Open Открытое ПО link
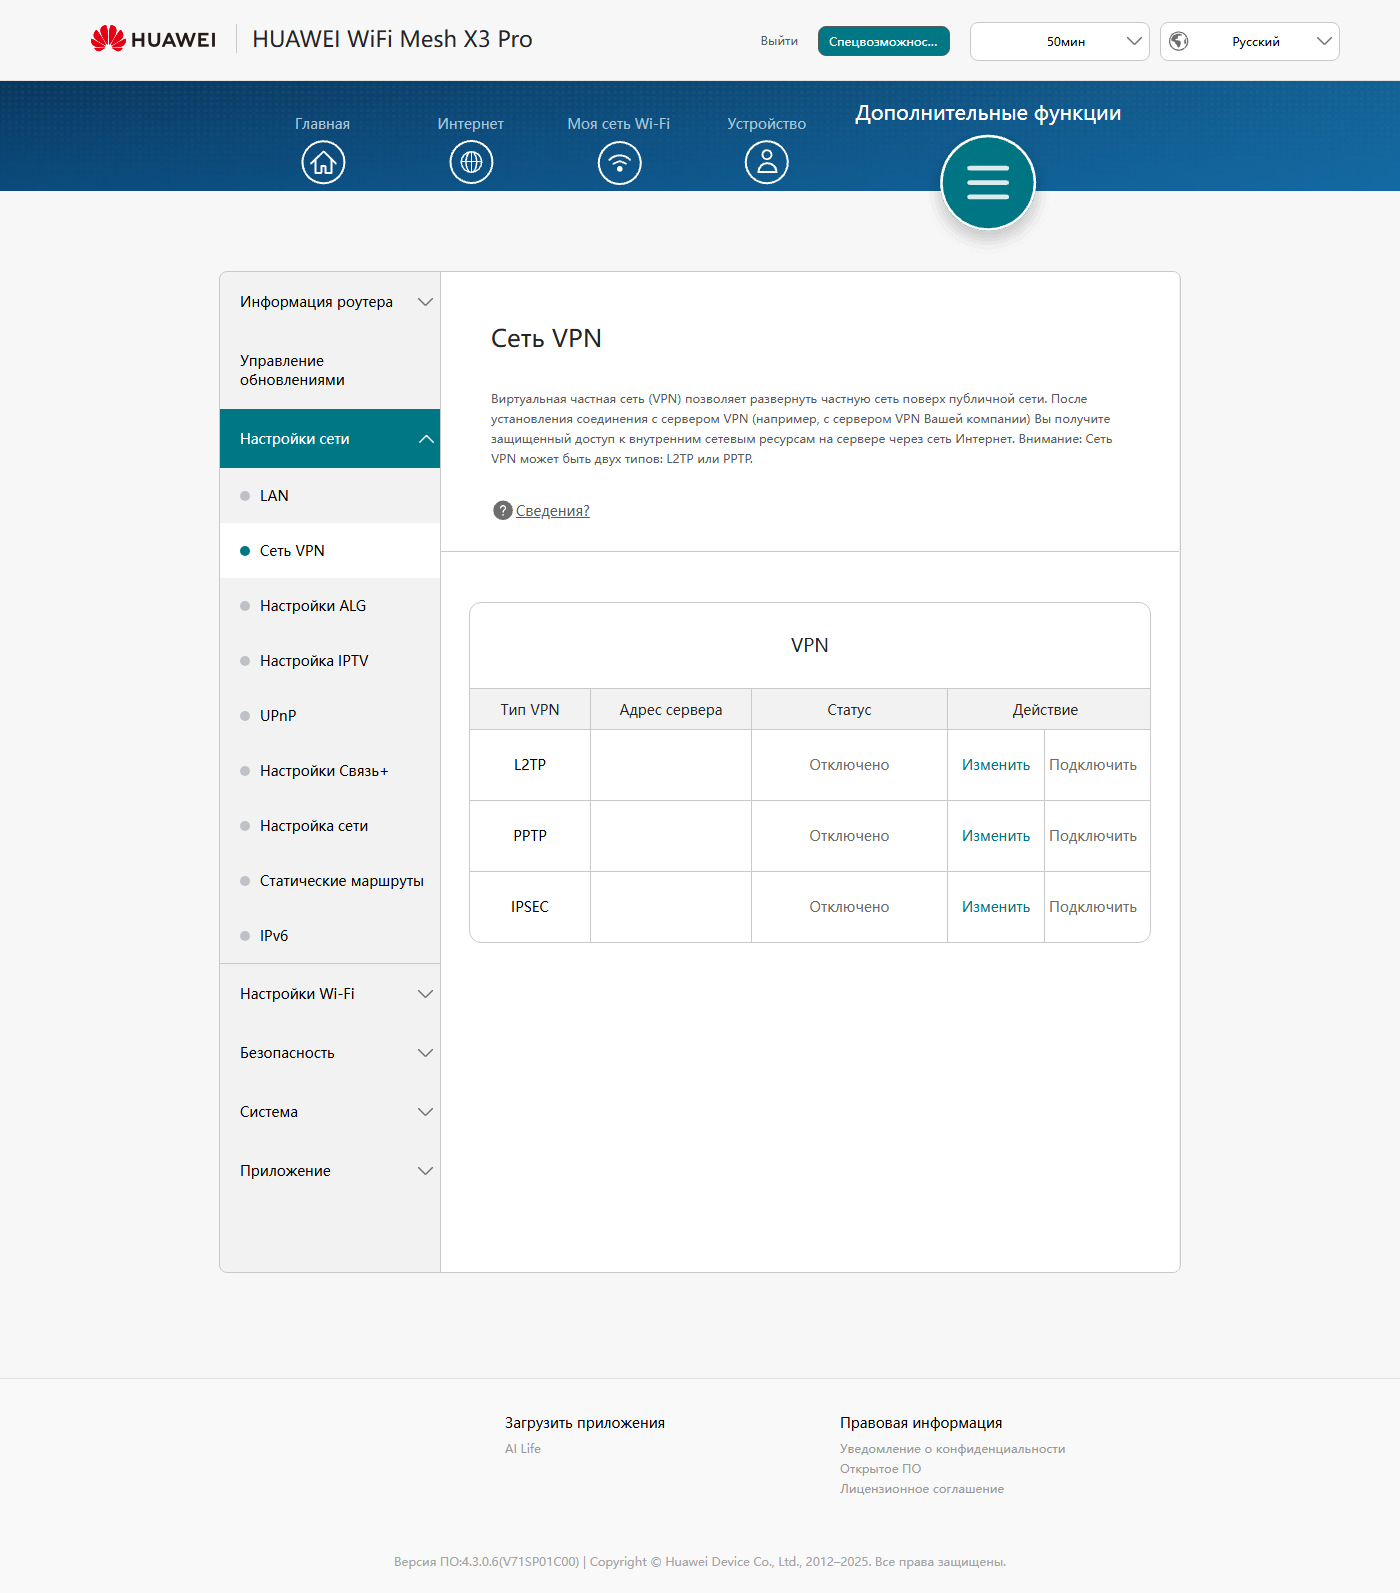 (881, 1468)
